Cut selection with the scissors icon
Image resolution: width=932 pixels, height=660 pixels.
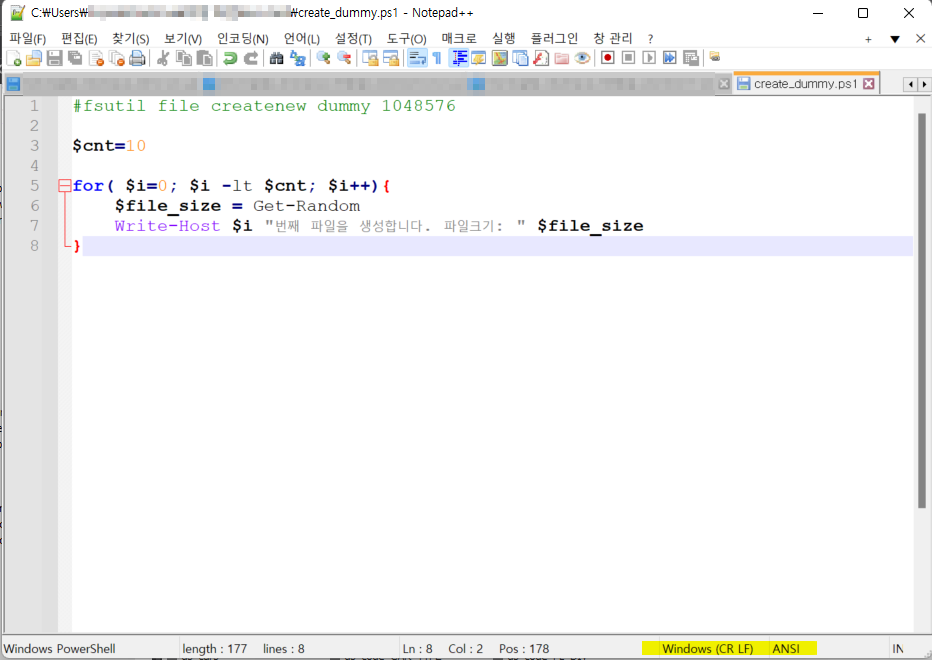(162, 58)
